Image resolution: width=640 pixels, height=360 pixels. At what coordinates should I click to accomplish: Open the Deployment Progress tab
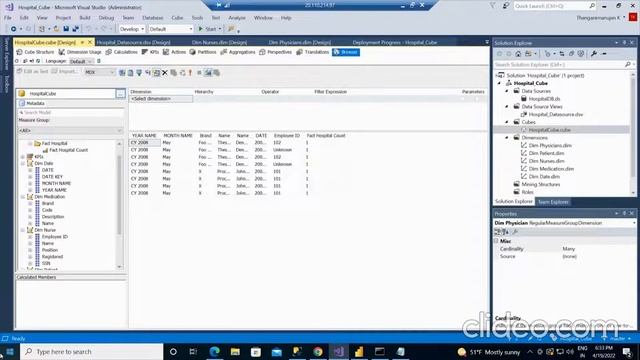click(x=395, y=42)
